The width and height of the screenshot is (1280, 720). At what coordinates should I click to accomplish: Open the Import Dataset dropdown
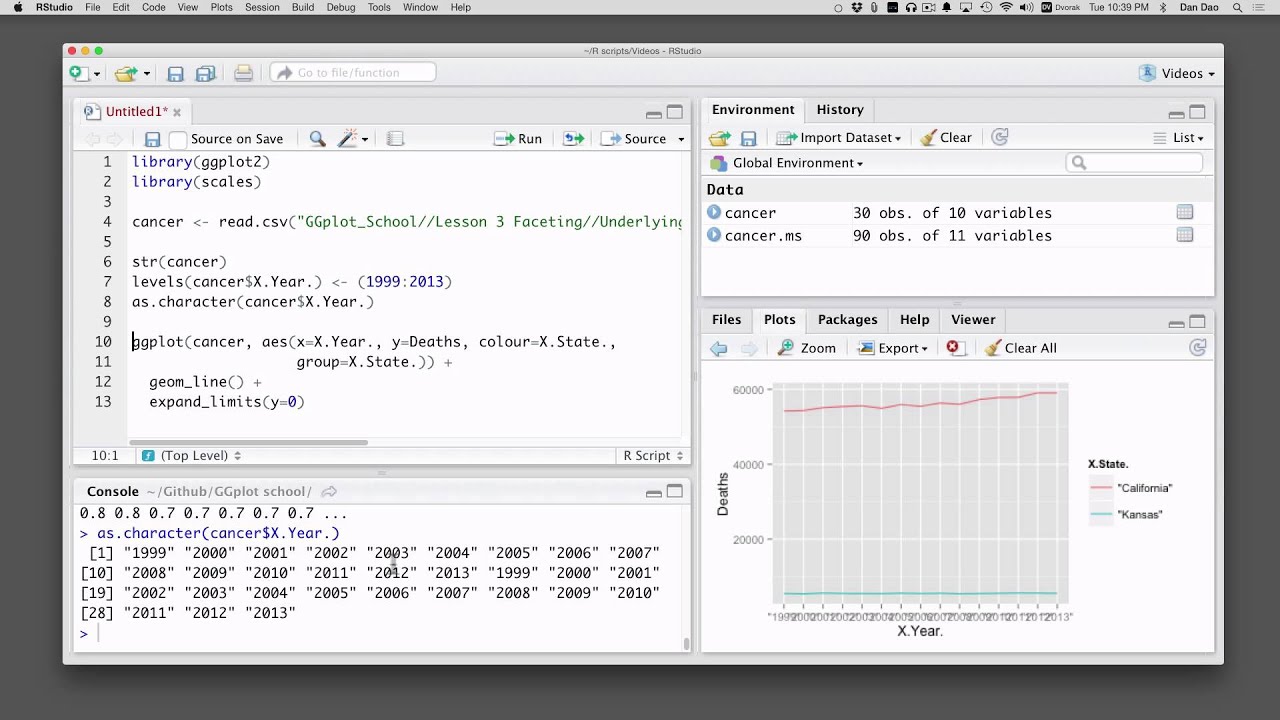point(839,138)
